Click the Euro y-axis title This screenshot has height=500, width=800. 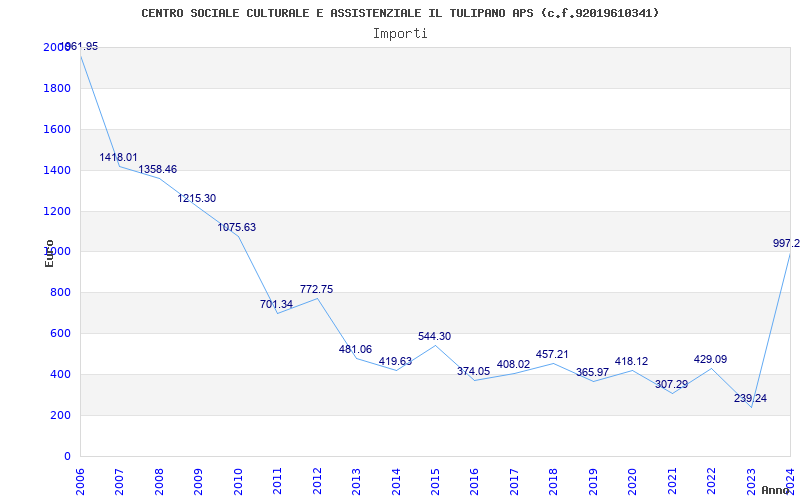(x=49, y=254)
